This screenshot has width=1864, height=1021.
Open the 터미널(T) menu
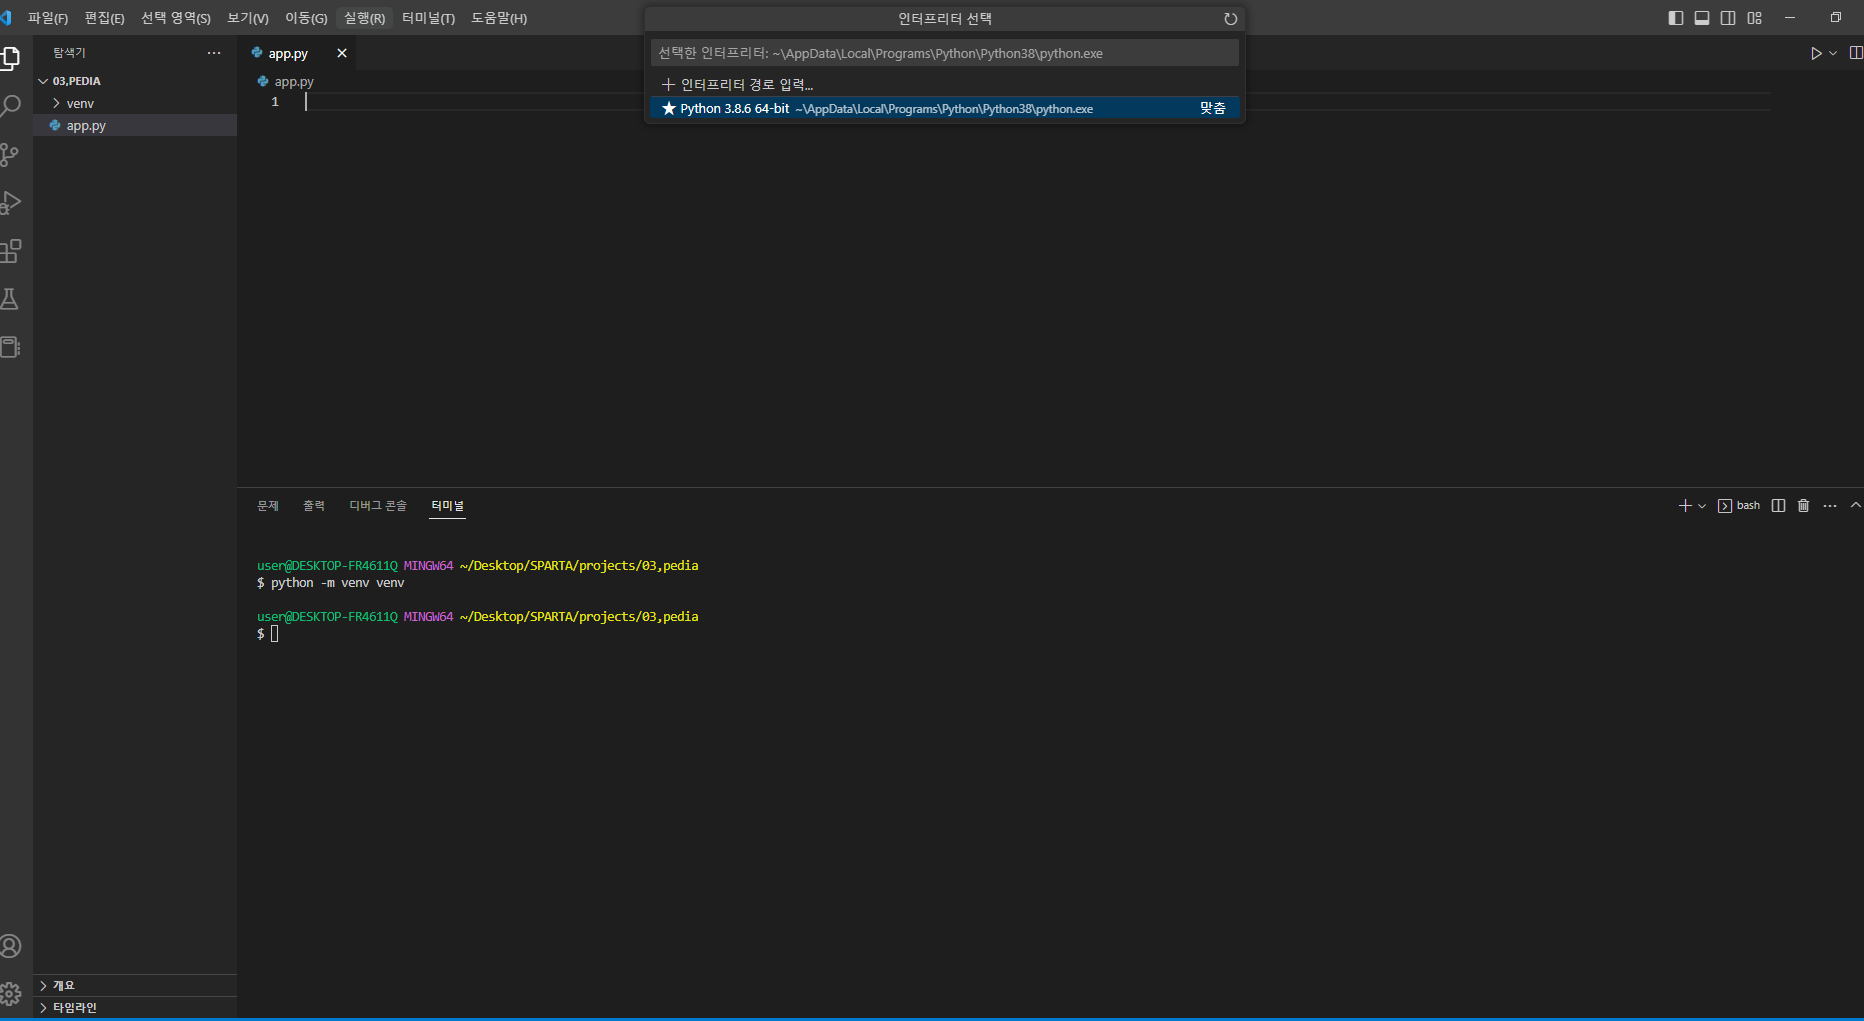[x=428, y=18]
